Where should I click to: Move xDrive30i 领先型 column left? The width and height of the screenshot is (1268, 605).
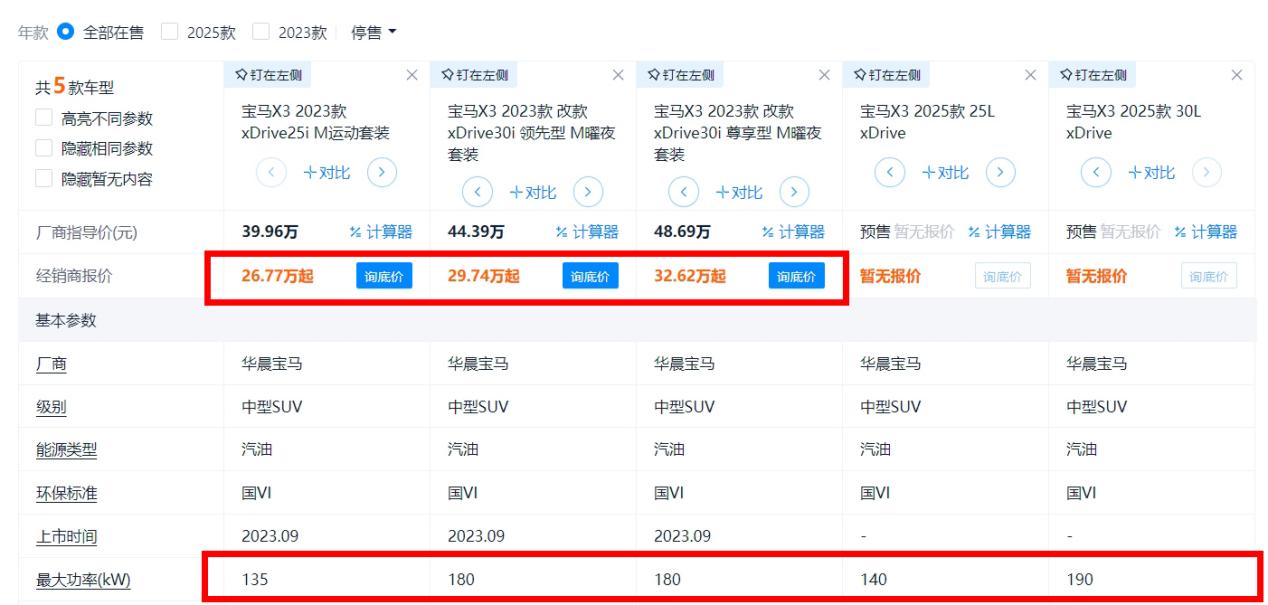pyautogui.click(x=476, y=193)
